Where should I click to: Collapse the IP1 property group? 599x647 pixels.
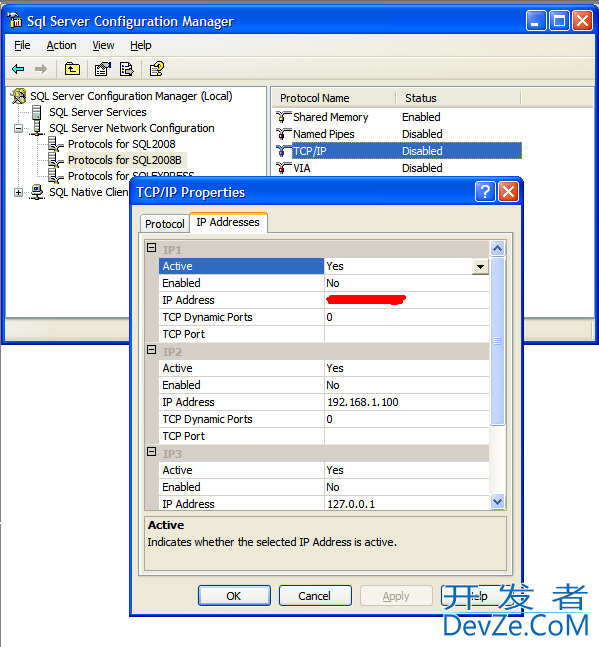pyautogui.click(x=151, y=248)
